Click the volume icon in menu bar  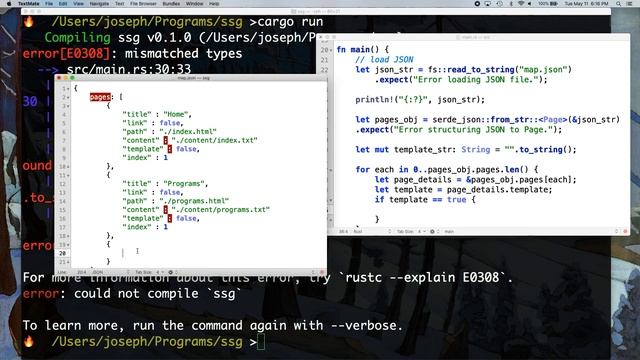[530, 4]
